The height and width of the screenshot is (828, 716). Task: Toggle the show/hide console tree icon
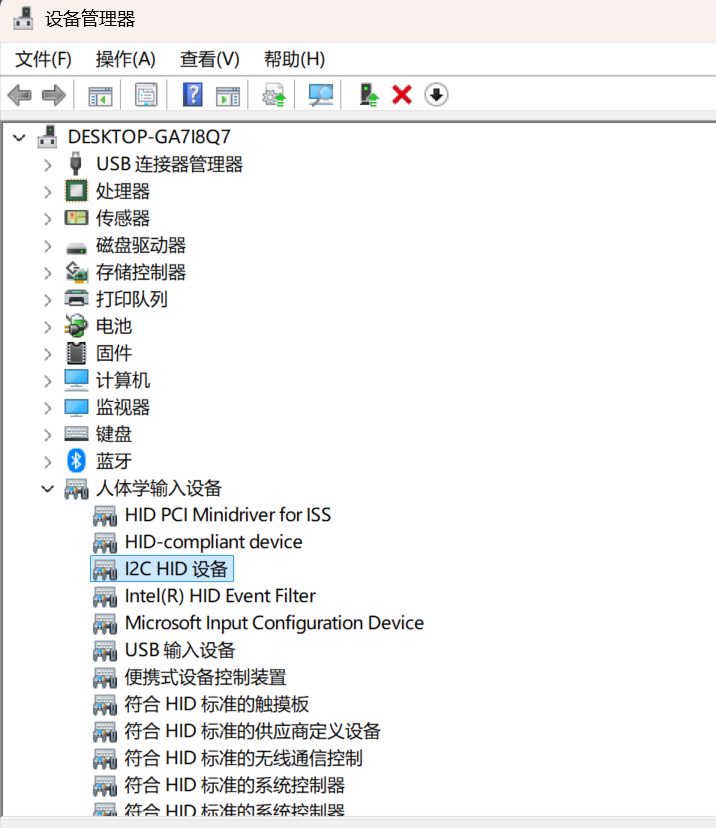click(100, 96)
